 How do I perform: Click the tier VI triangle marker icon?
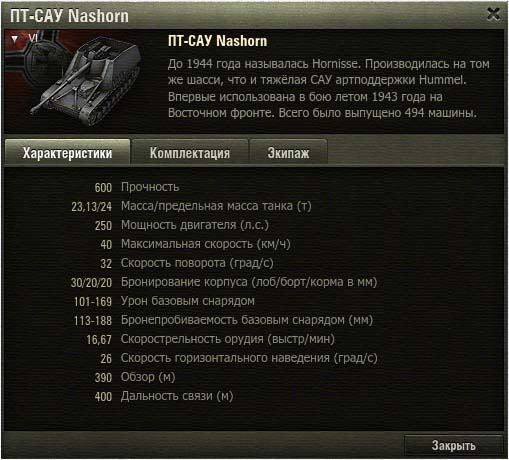14,39
